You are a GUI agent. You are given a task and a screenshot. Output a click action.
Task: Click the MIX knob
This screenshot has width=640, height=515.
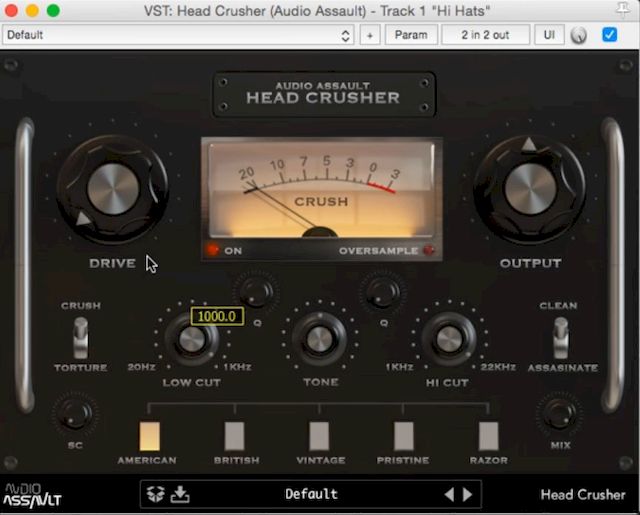tap(560, 415)
